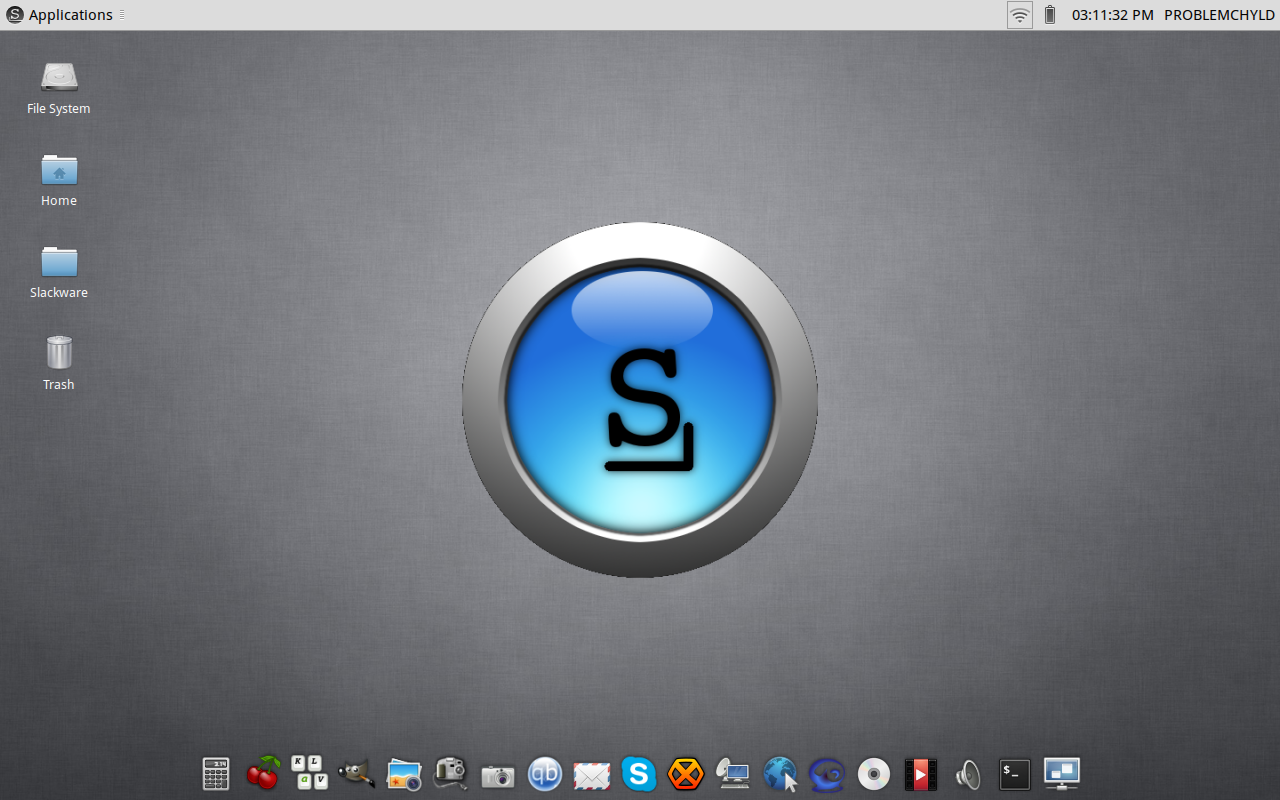Viewport: 1280px width, 800px height.
Task: Click the clock in the top panel
Action: point(1112,15)
